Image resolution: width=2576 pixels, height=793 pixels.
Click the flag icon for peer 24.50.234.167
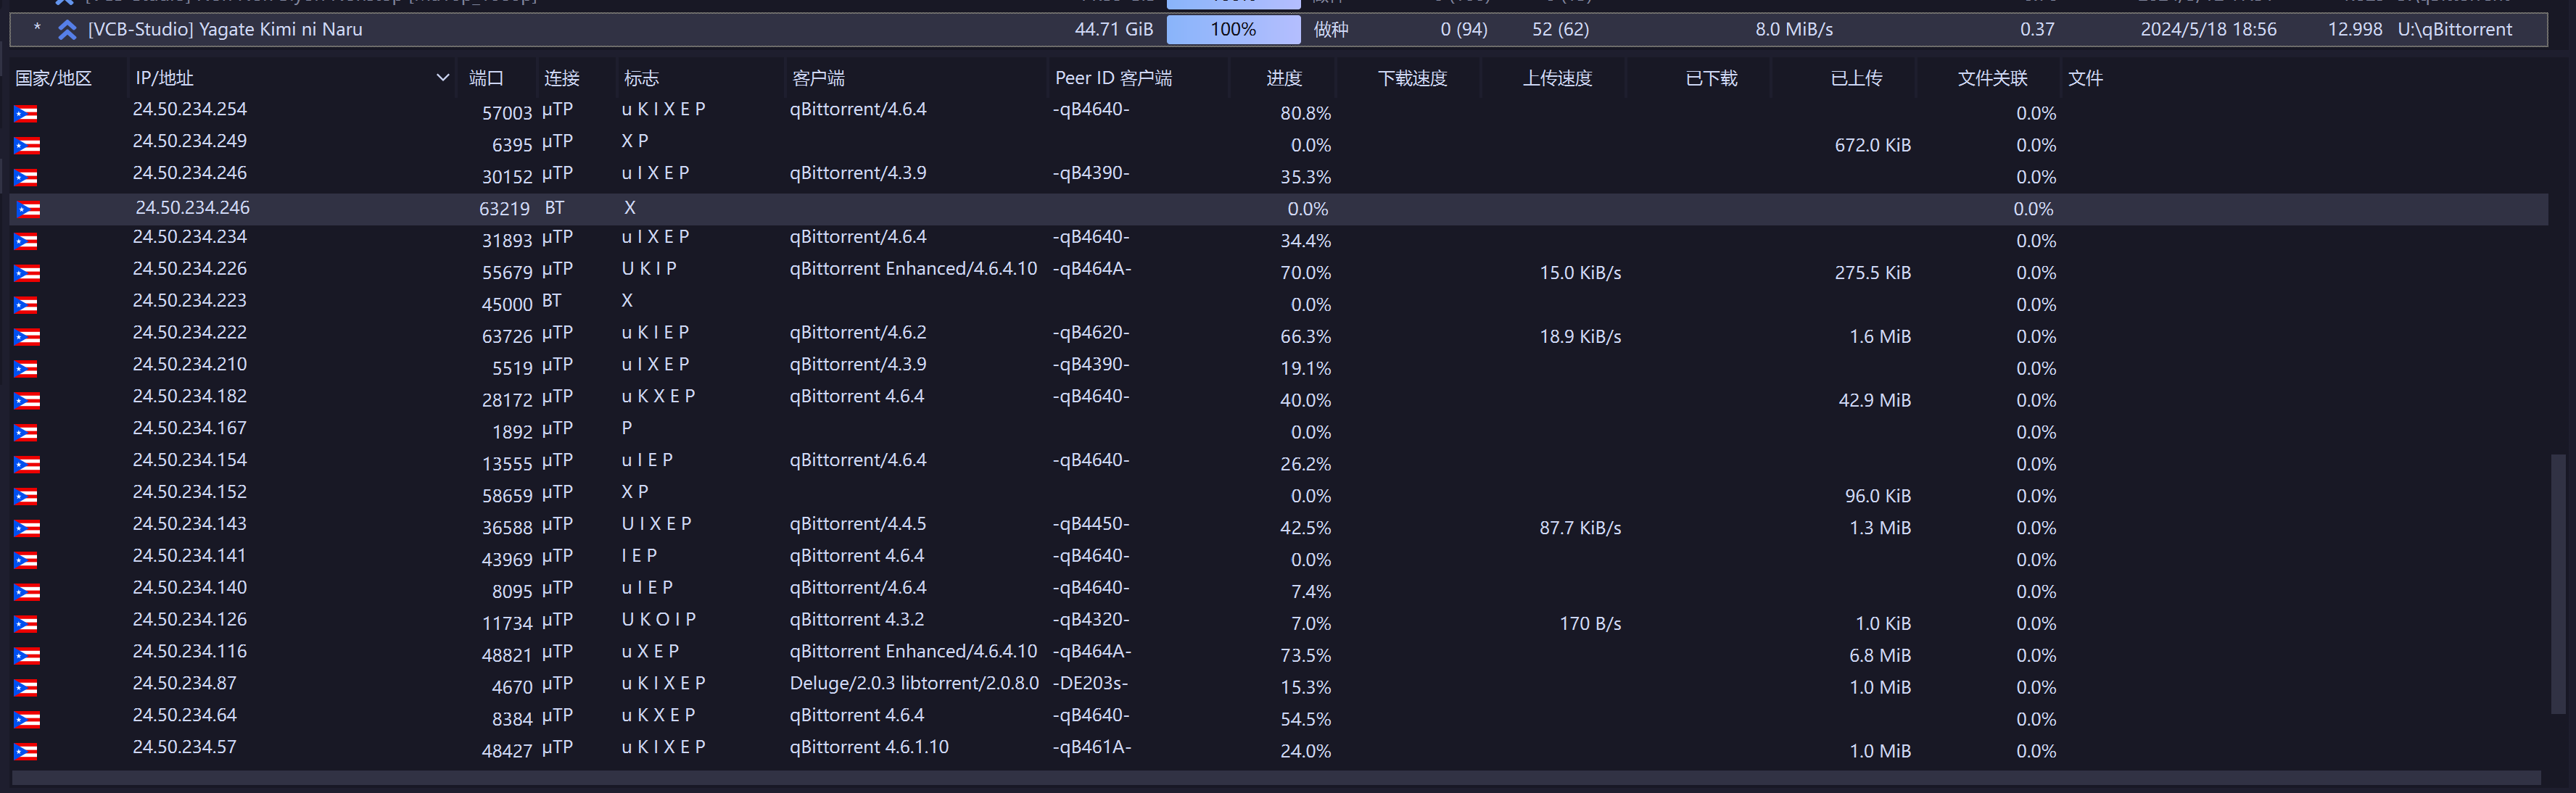click(x=26, y=433)
